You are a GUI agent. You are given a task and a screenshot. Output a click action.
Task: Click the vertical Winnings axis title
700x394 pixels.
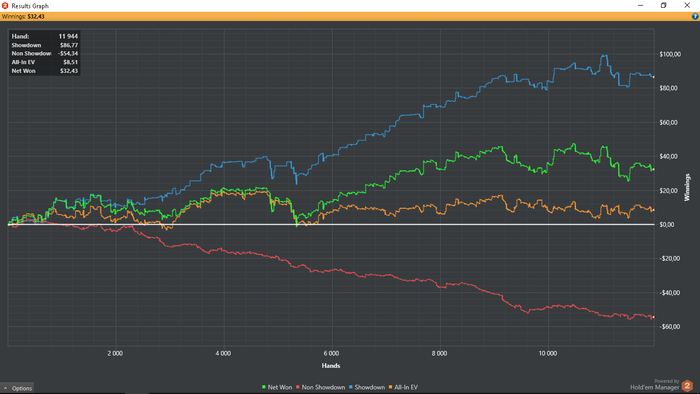coord(687,187)
